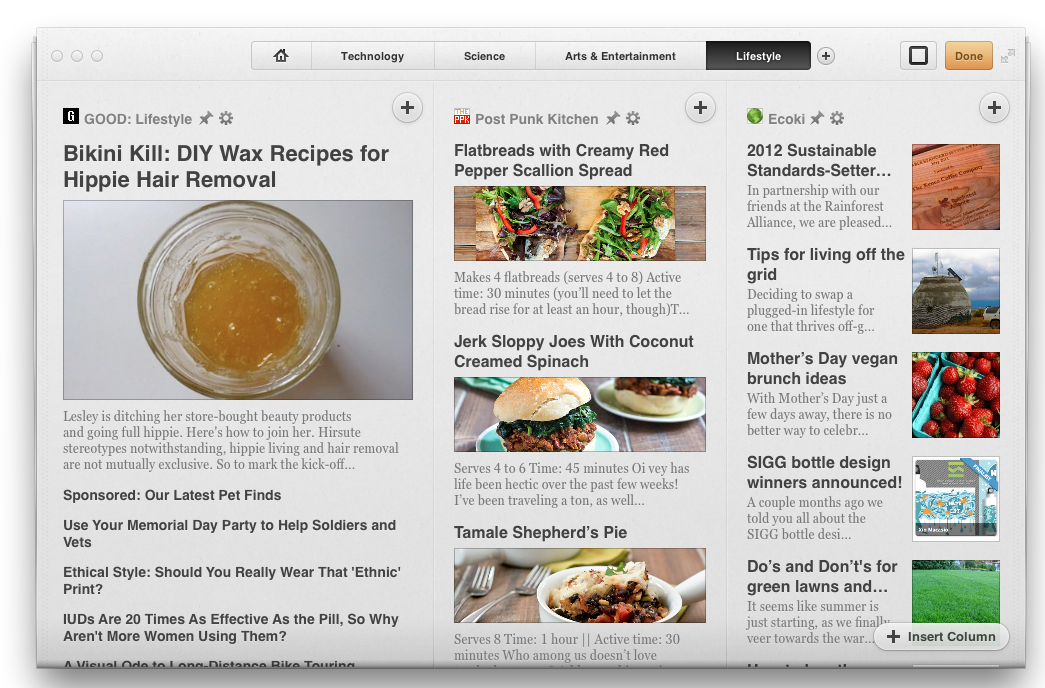Image resolution: width=1045 pixels, height=688 pixels.
Task: Enter fullscreen with the resize arrows icon
Action: point(1007,56)
